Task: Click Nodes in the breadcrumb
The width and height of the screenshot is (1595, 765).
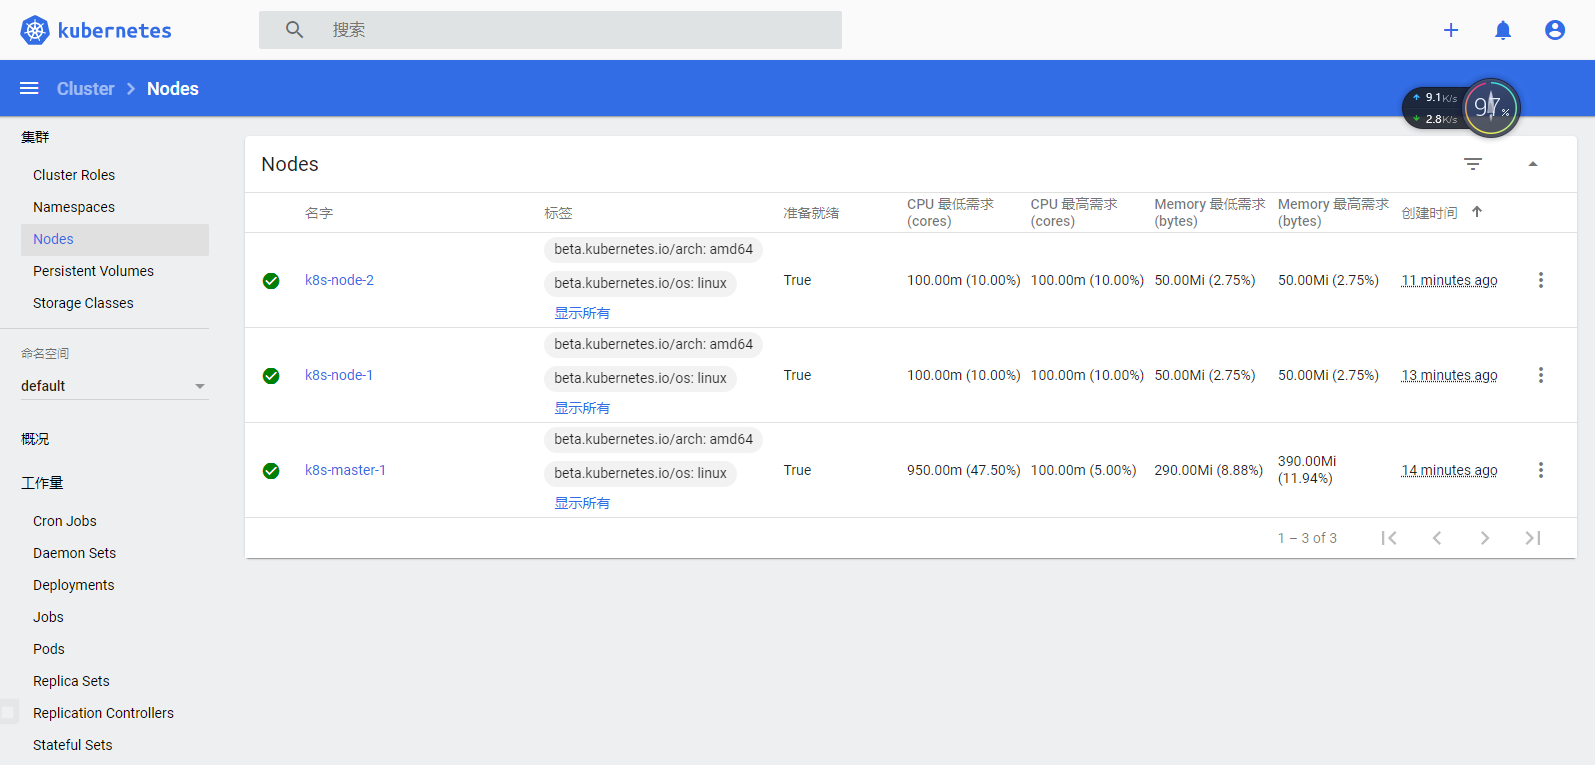Action: point(173,88)
